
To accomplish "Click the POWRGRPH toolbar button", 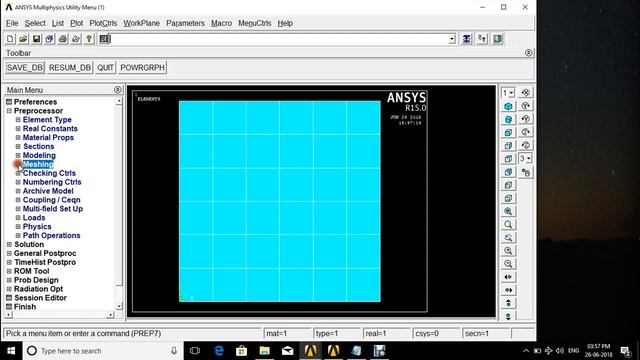I will (x=142, y=67).
